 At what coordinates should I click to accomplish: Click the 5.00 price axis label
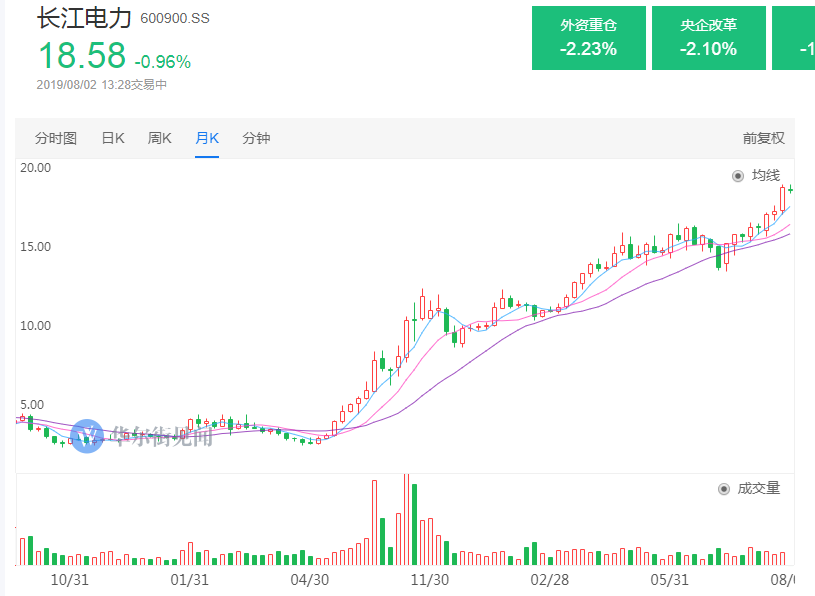coord(32,405)
